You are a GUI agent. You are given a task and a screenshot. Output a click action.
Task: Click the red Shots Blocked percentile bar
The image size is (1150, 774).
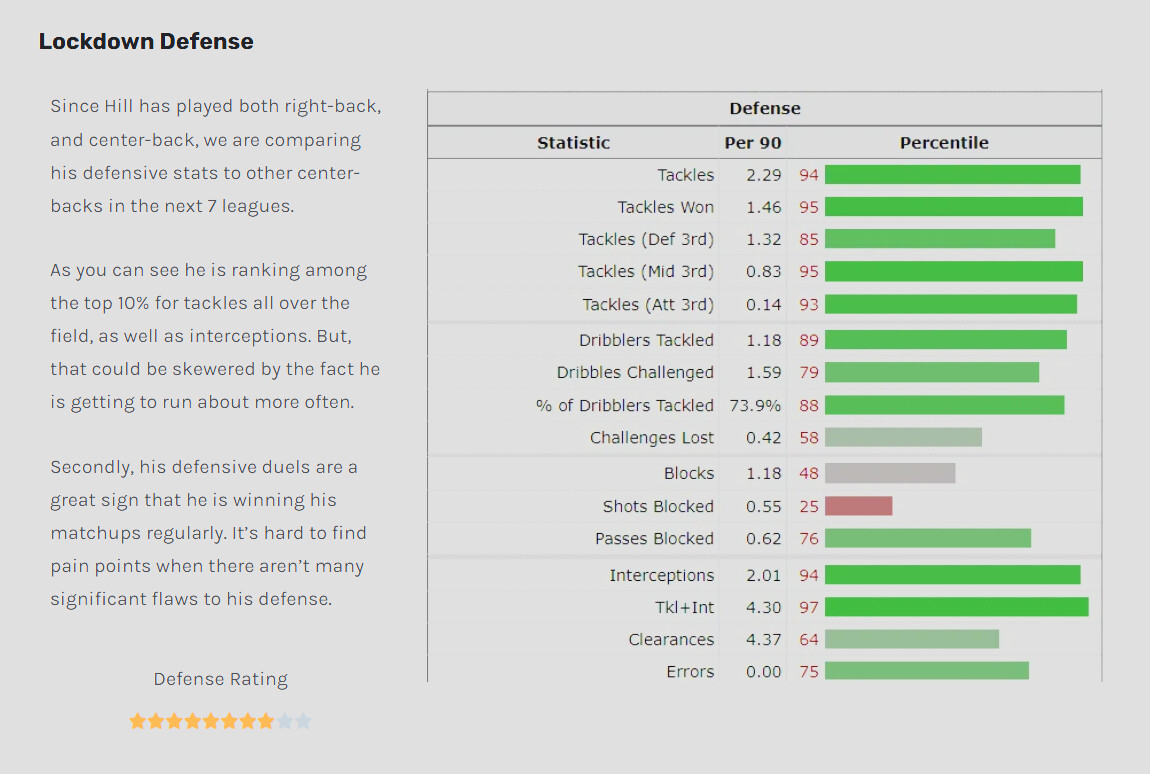858,505
